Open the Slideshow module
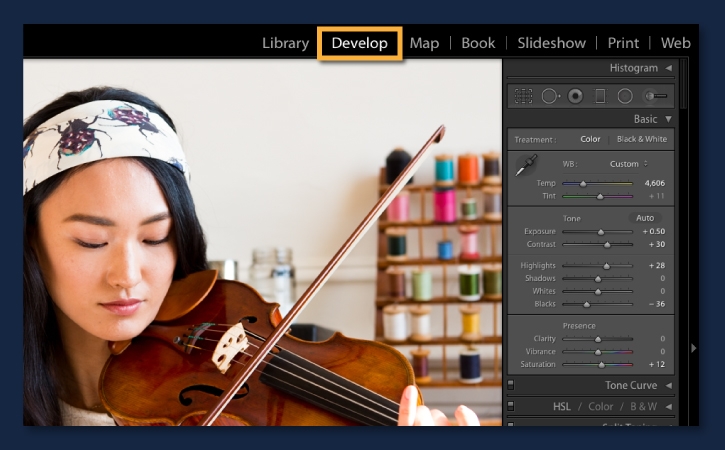 click(x=552, y=43)
